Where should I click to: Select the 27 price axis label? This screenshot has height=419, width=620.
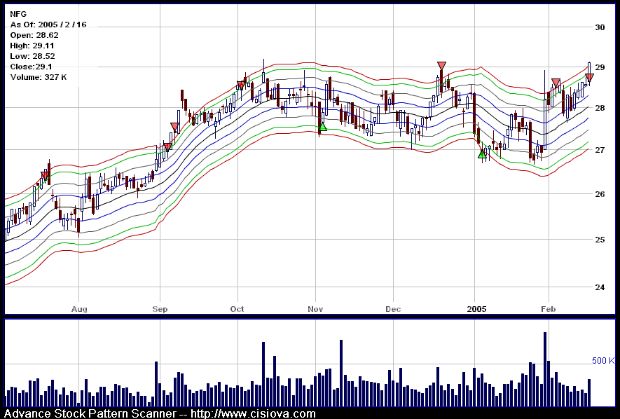tap(600, 150)
